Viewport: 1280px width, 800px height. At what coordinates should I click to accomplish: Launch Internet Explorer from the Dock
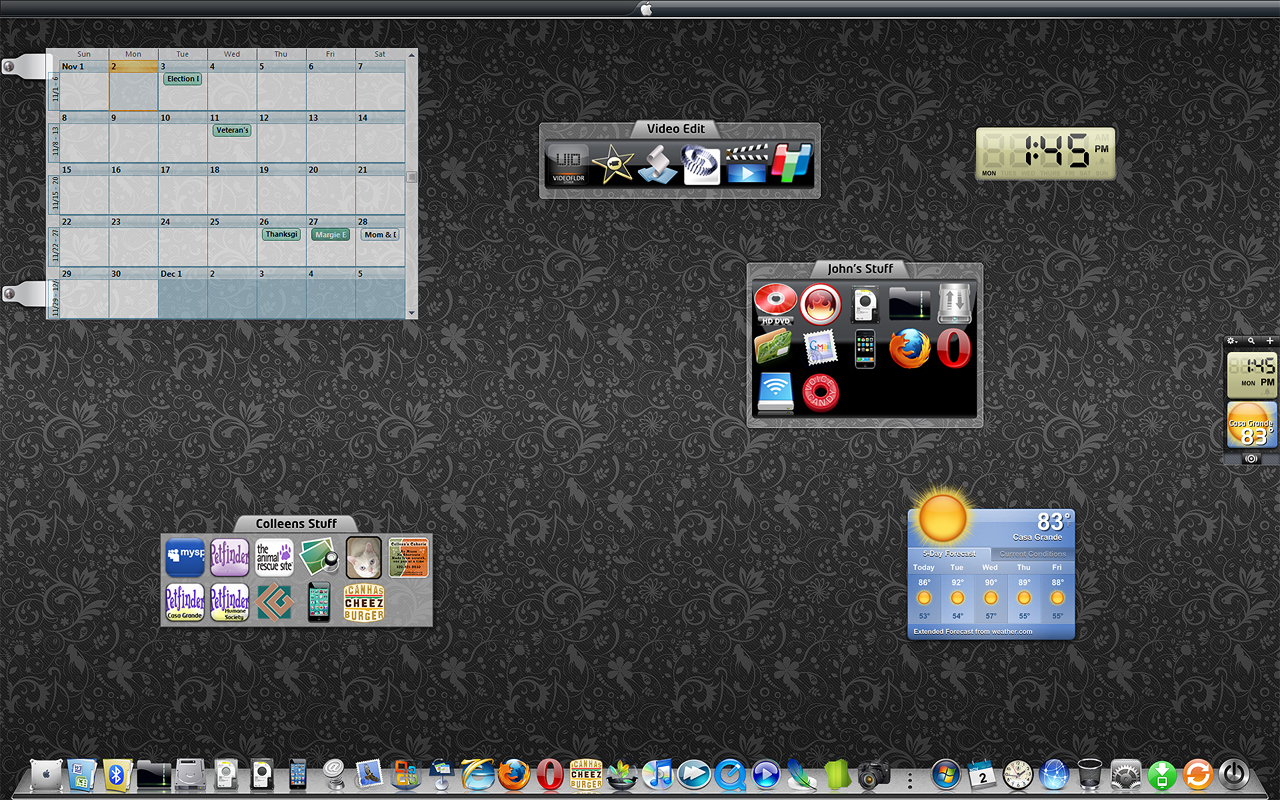(478, 775)
